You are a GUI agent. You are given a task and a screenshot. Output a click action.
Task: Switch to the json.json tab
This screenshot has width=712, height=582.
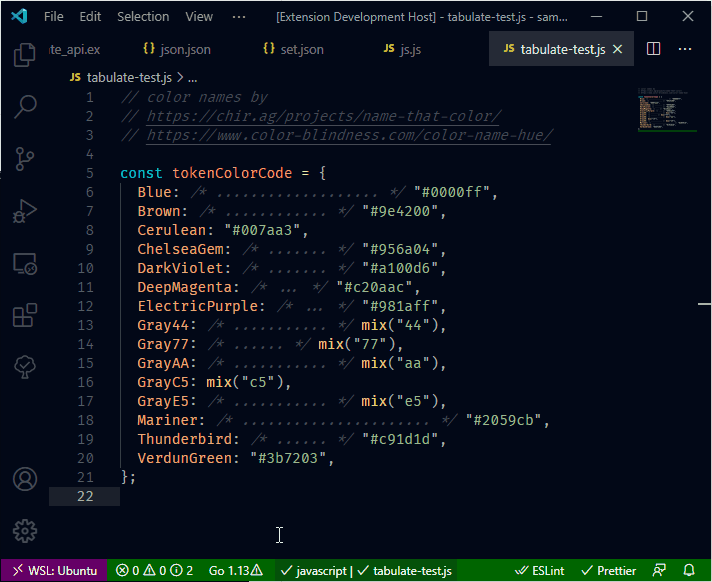pos(177,49)
